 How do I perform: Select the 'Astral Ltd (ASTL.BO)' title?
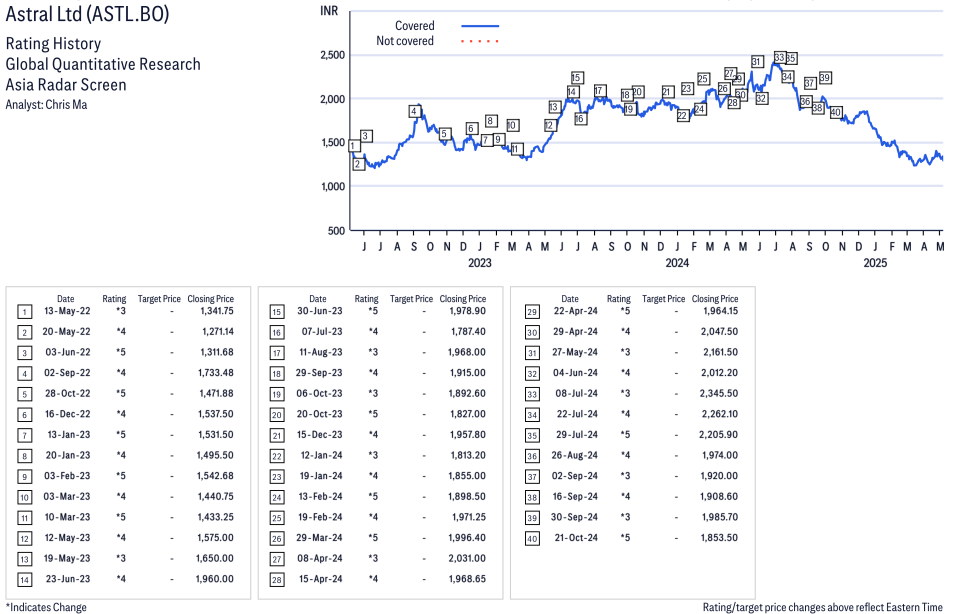88,14
